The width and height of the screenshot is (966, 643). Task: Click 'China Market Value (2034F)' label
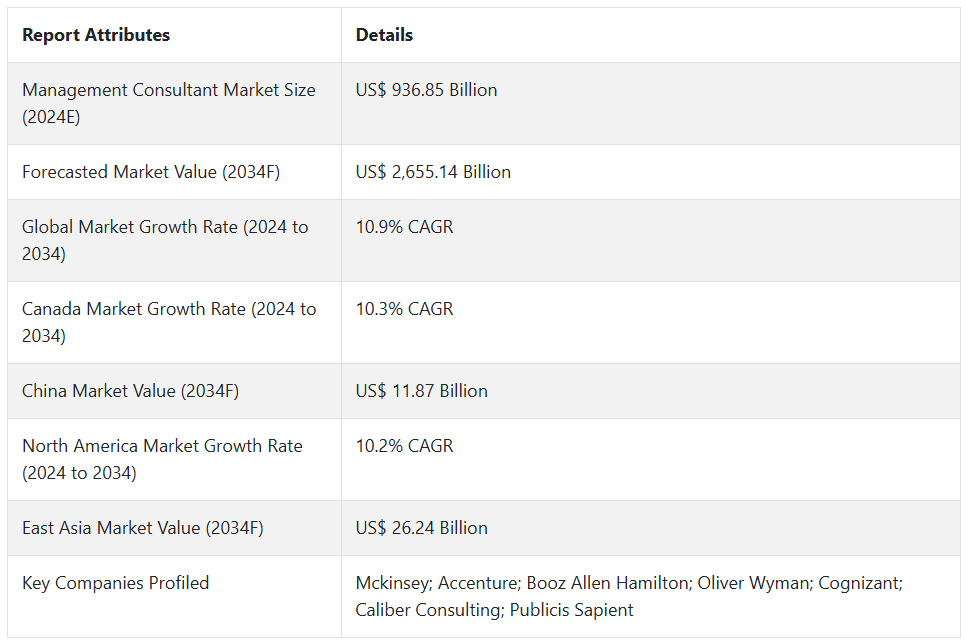130,391
